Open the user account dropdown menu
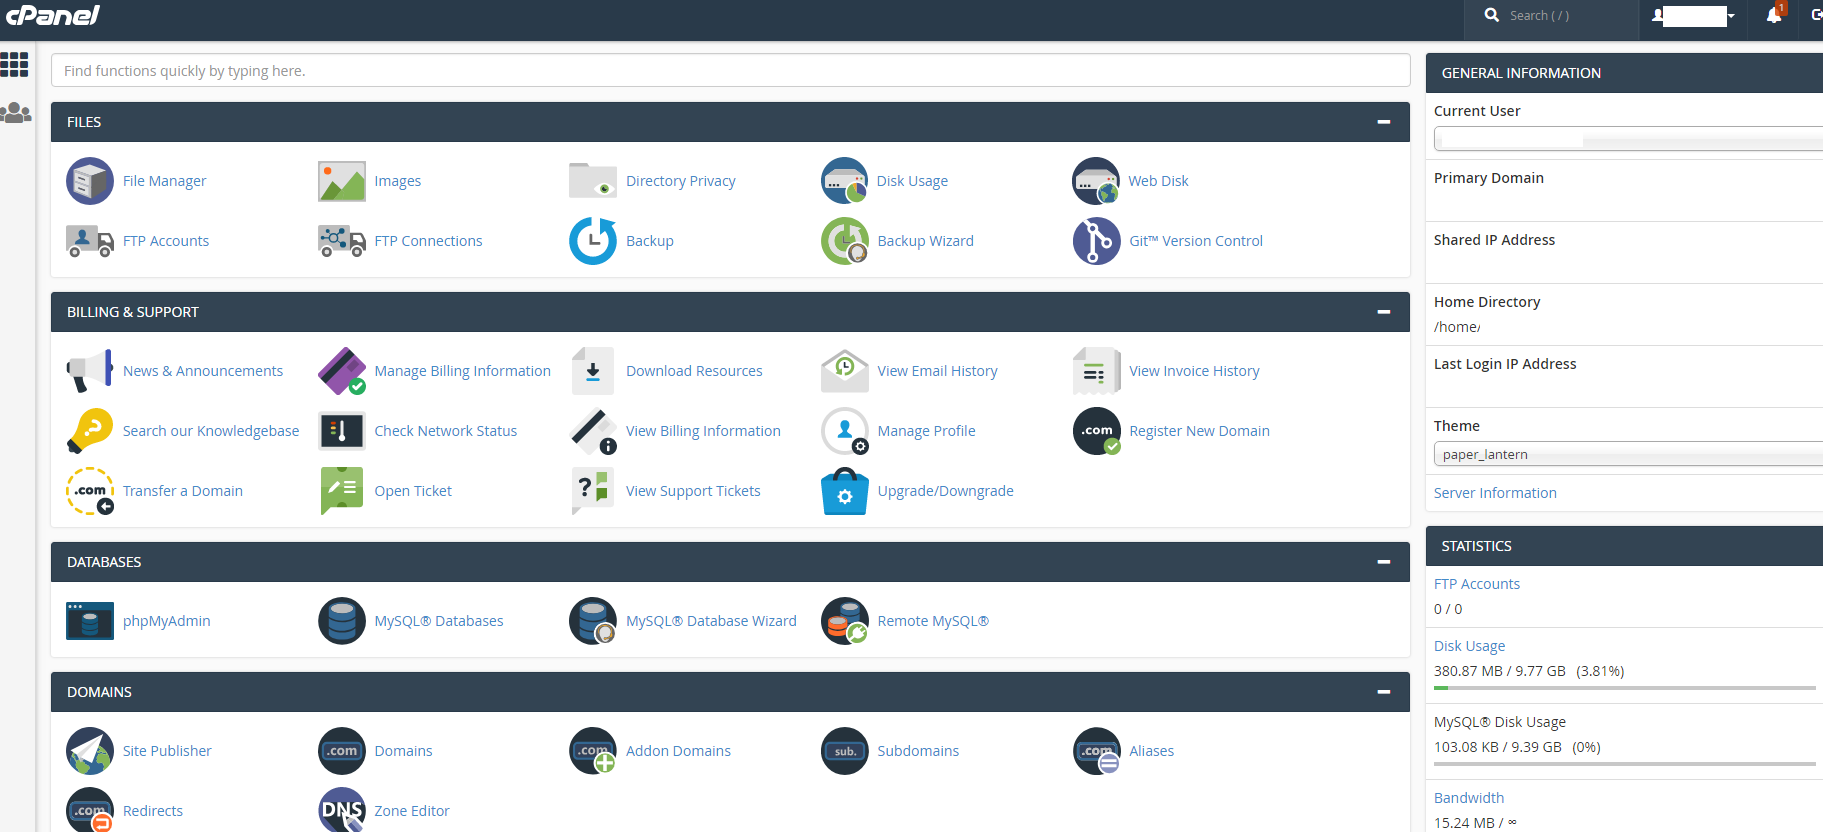Image resolution: width=1823 pixels, height=832 pixels. point(1694,16)
